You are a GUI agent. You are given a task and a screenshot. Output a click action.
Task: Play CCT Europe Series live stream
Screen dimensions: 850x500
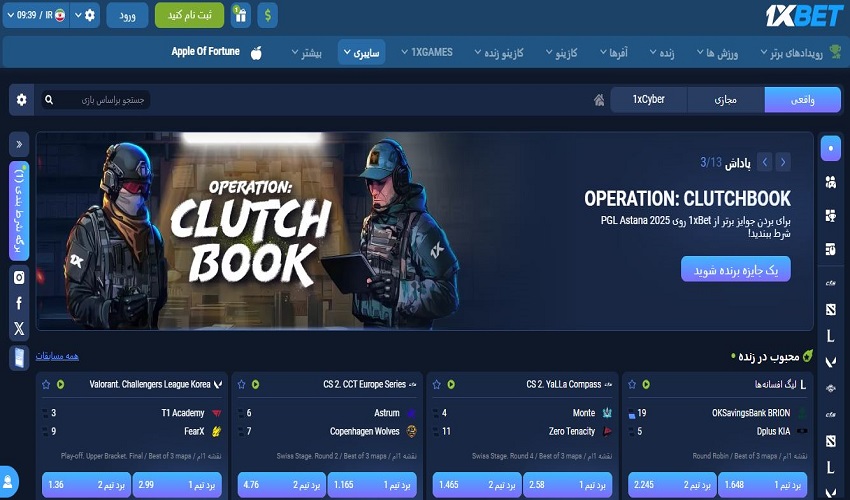point(255,384)
